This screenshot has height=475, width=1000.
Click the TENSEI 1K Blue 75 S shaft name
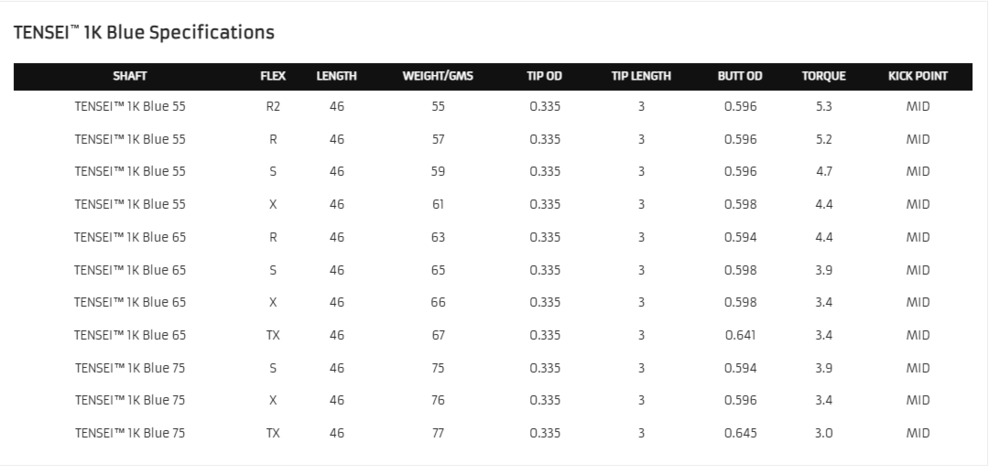click(130, 369)
